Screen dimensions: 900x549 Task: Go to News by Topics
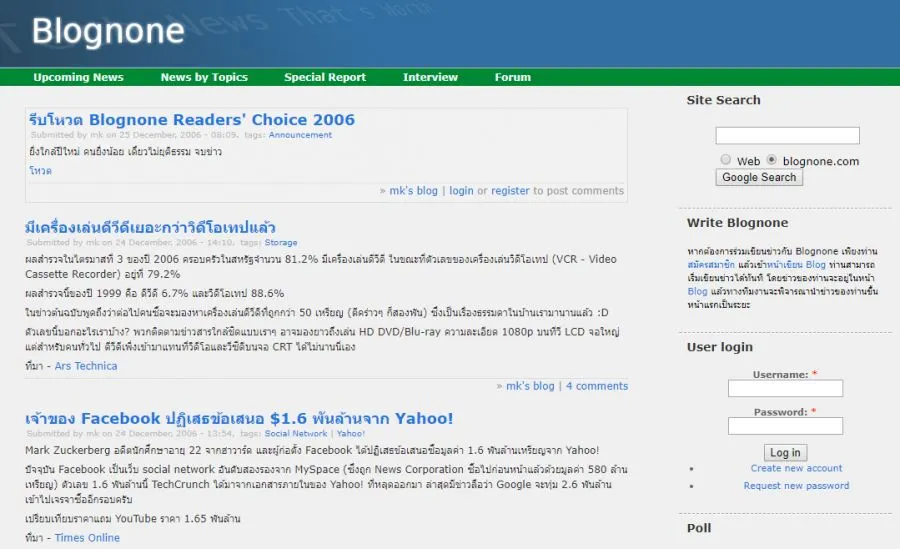[x=204, y=77]
